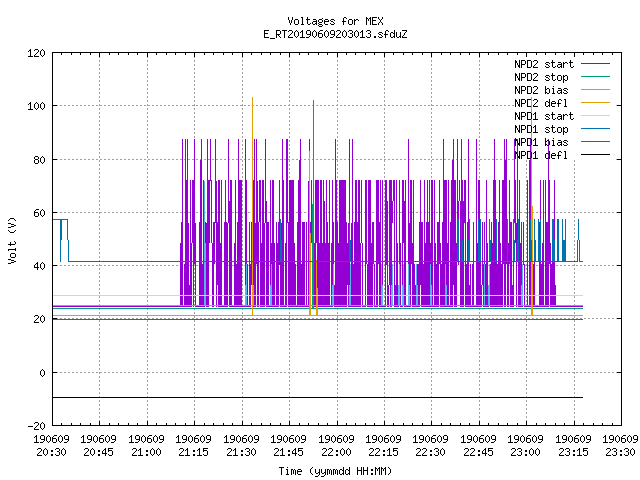Click the y-axis tick value 120

click(36, 53)
